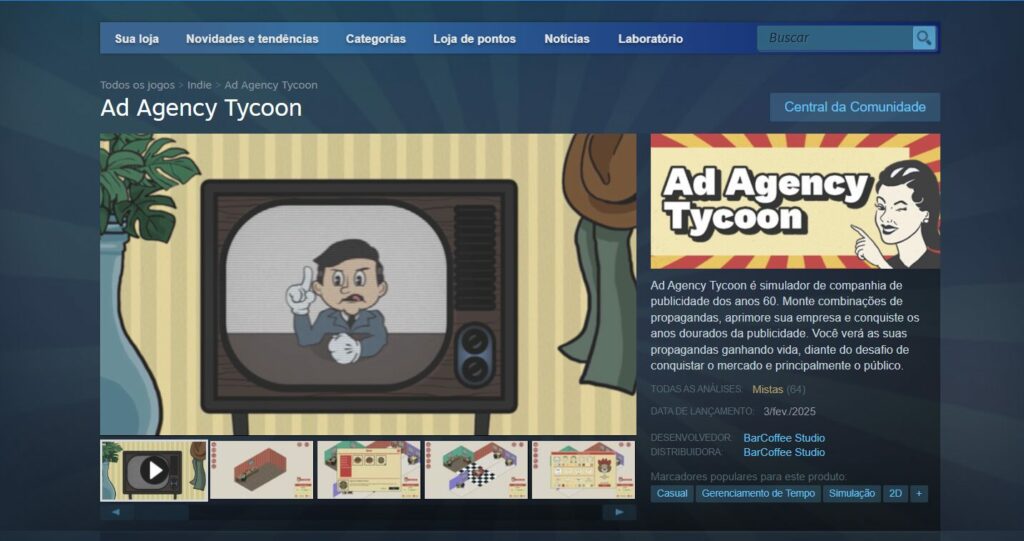Open BarCoffee Studio developer link
1024x541 pixels.
point(784,438)
